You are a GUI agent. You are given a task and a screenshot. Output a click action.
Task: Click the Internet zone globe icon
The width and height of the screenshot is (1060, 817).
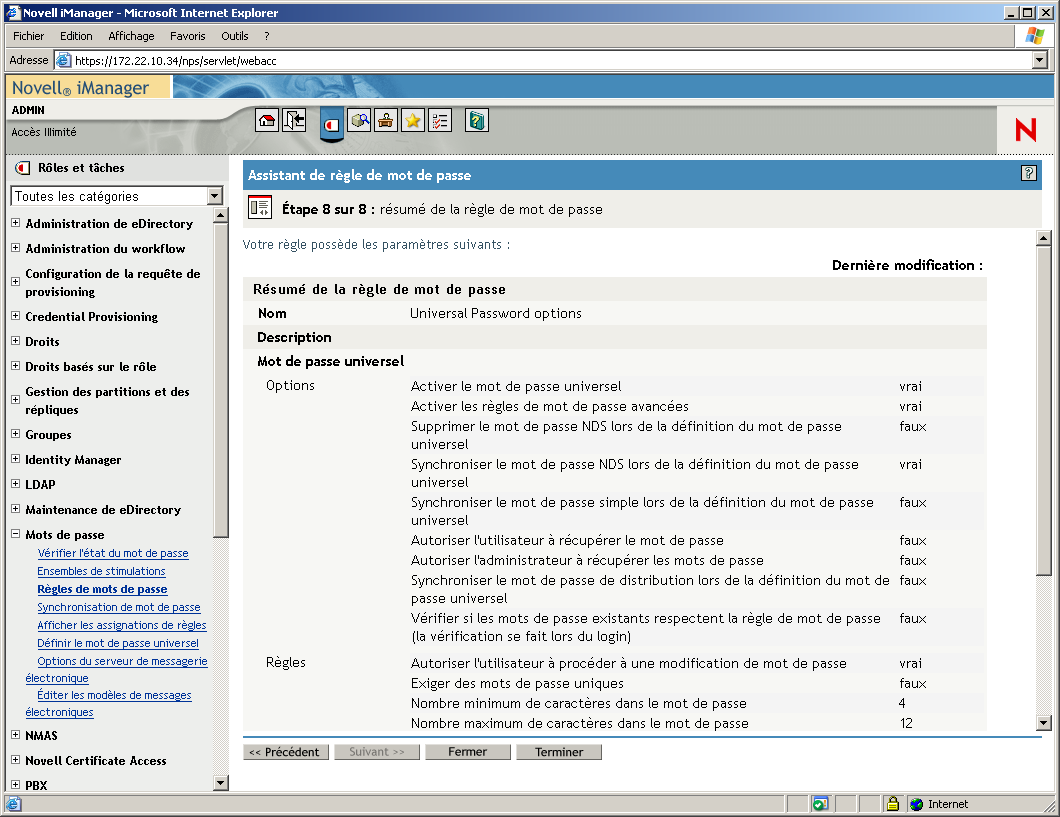coord(917,804)
